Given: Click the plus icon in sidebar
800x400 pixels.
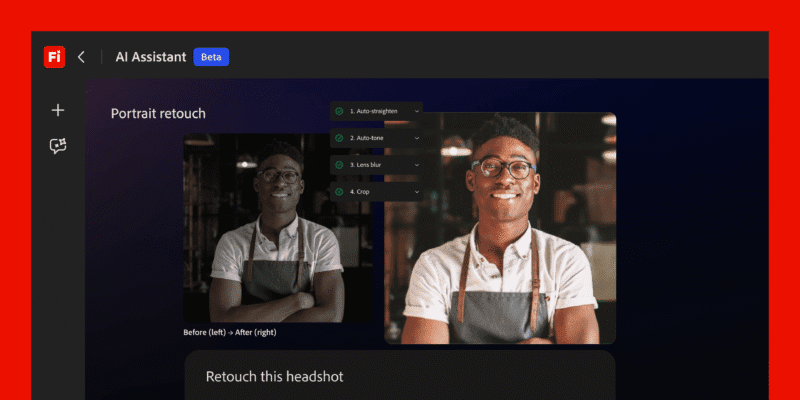Looking at the screenshot, I should [58, 110].
